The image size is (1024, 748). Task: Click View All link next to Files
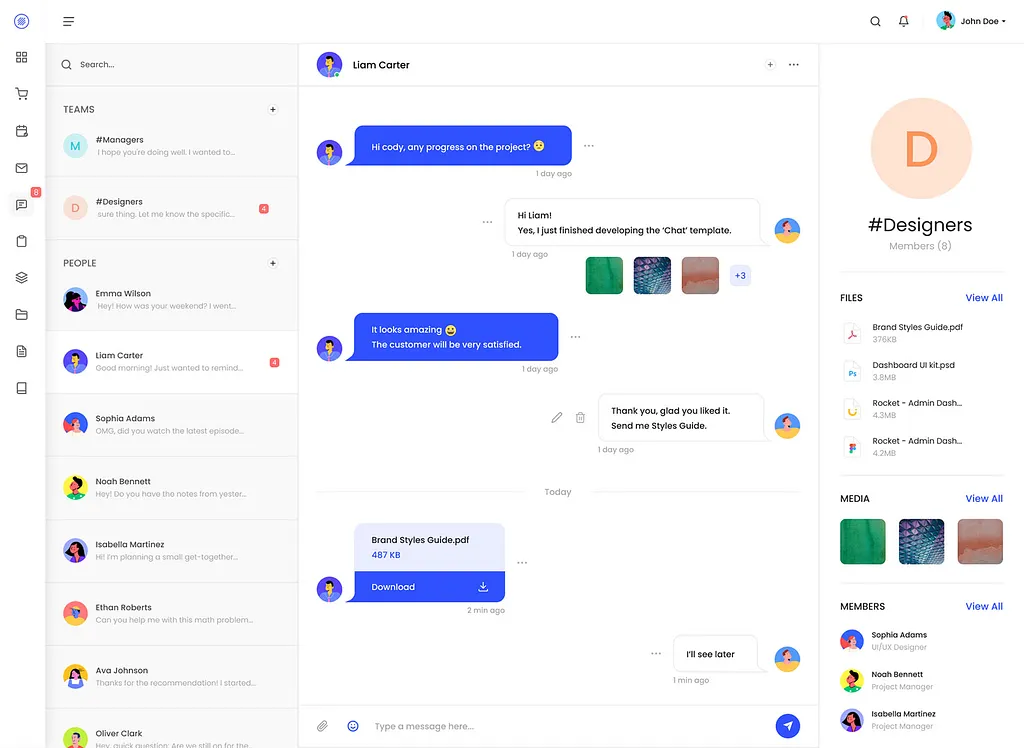(x=983, y=298)
